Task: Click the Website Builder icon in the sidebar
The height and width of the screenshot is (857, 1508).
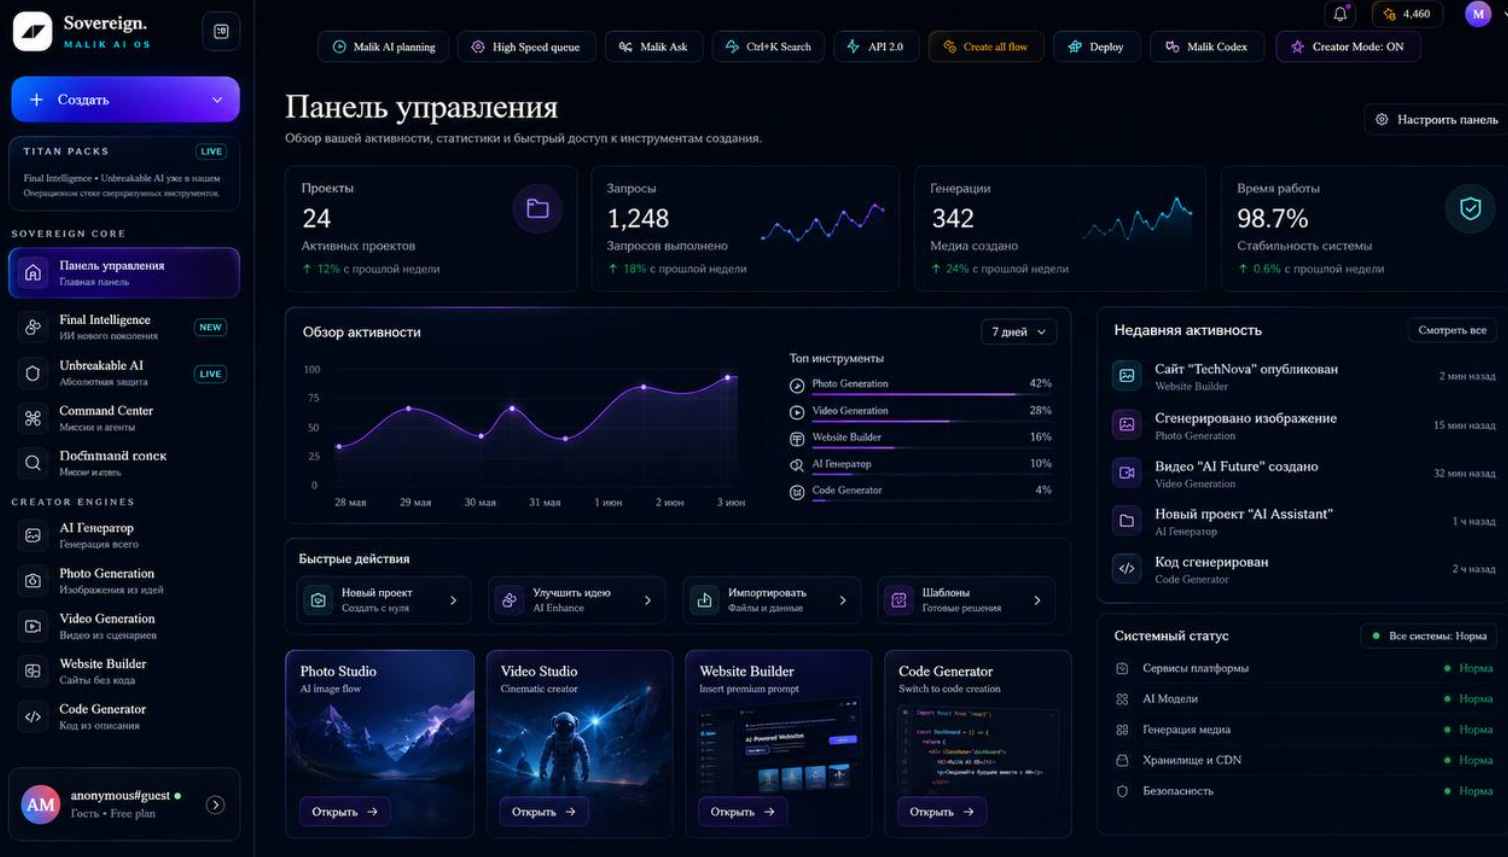Action: click(33, 671)
